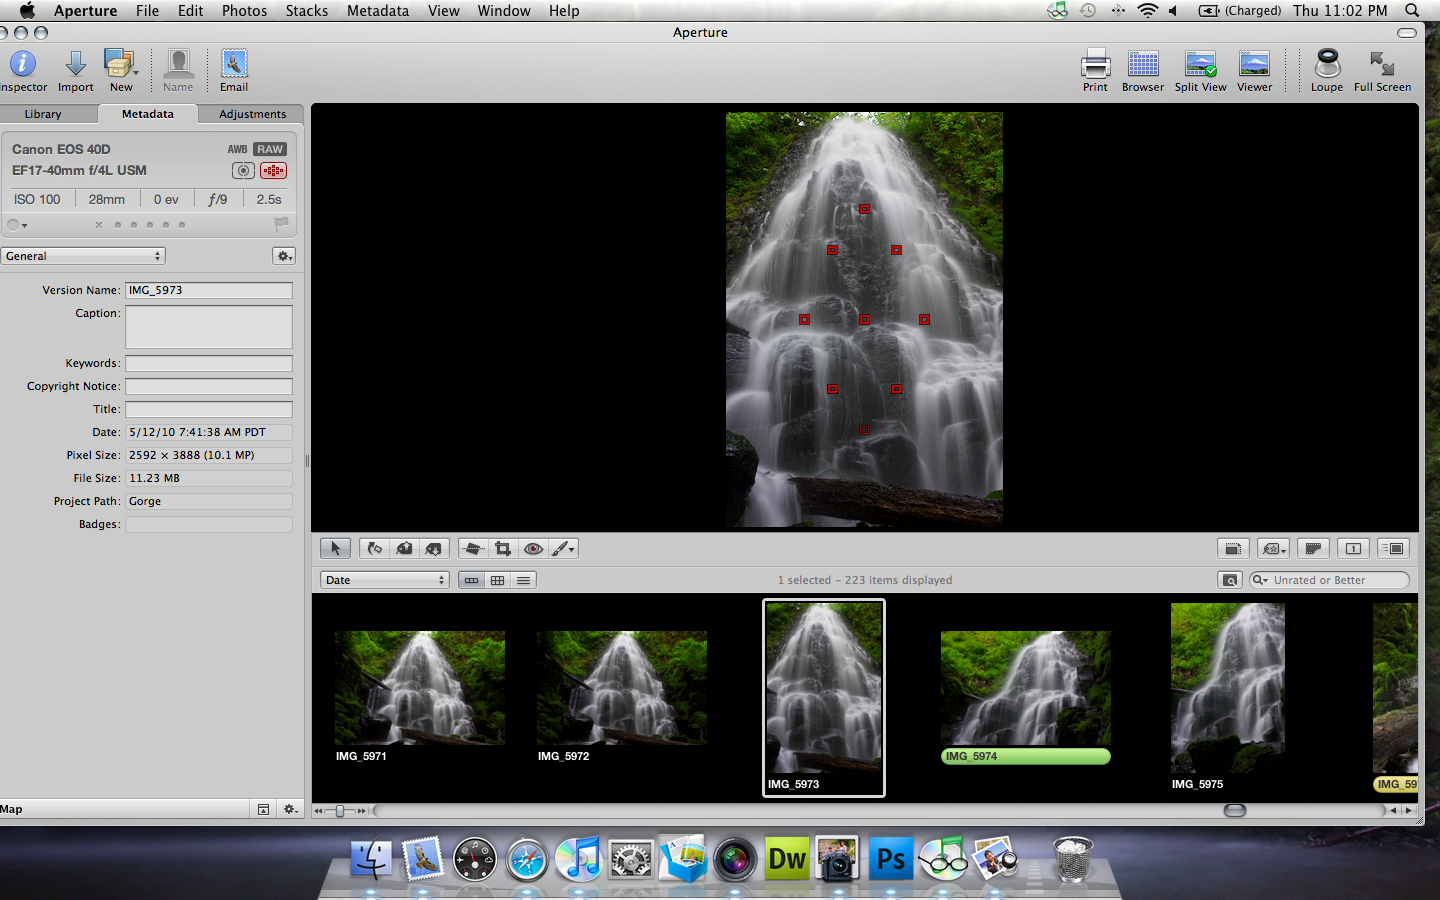Image resolution: width=1440 pixels, height=900 pixels.
Task: Open the Stacks menu
Action: tap(306, 10)
